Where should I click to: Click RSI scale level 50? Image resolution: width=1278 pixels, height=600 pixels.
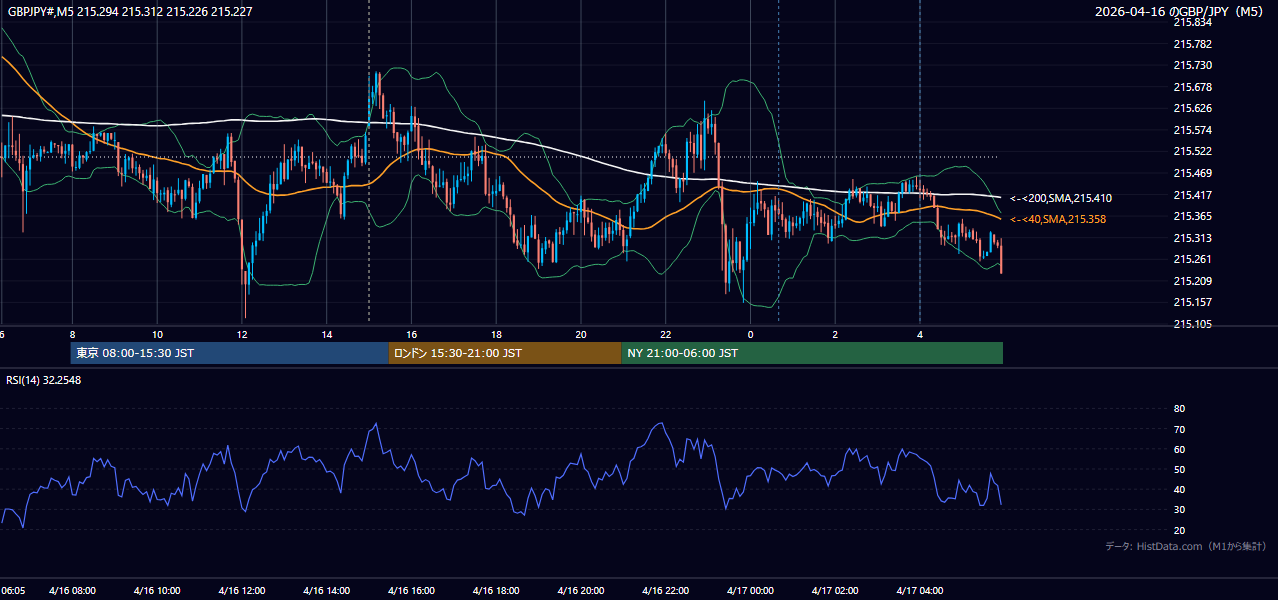(x=1179, y=469)
